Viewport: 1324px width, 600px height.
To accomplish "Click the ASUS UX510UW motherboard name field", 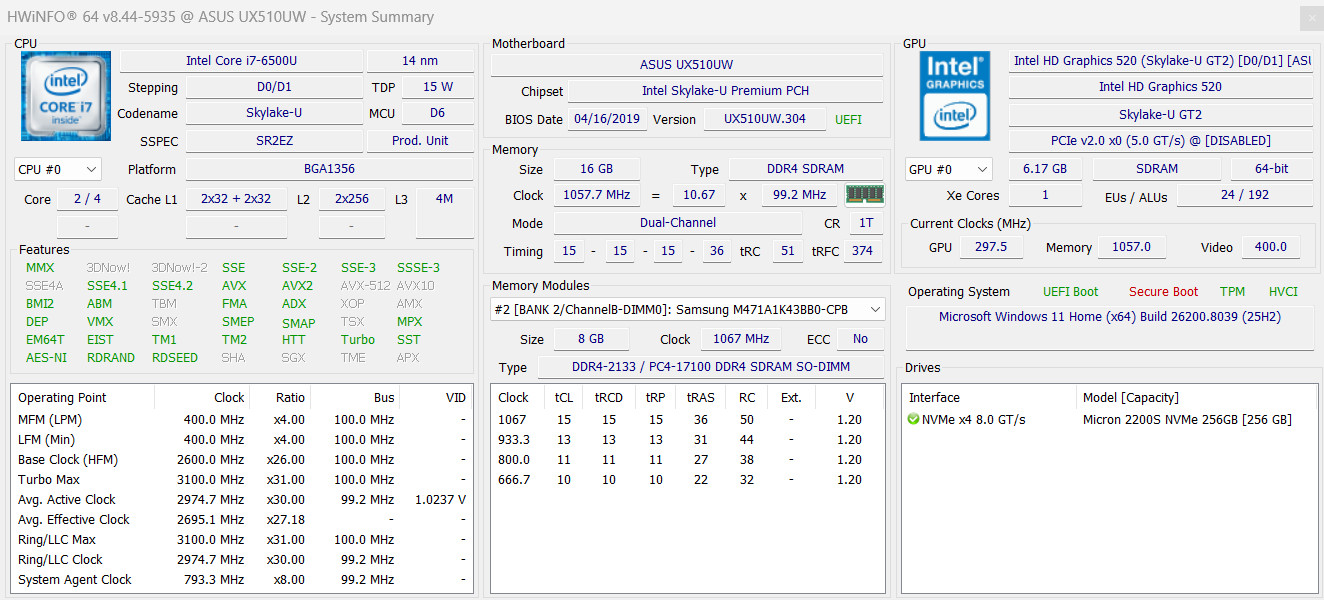I will [x=686, y=65].
